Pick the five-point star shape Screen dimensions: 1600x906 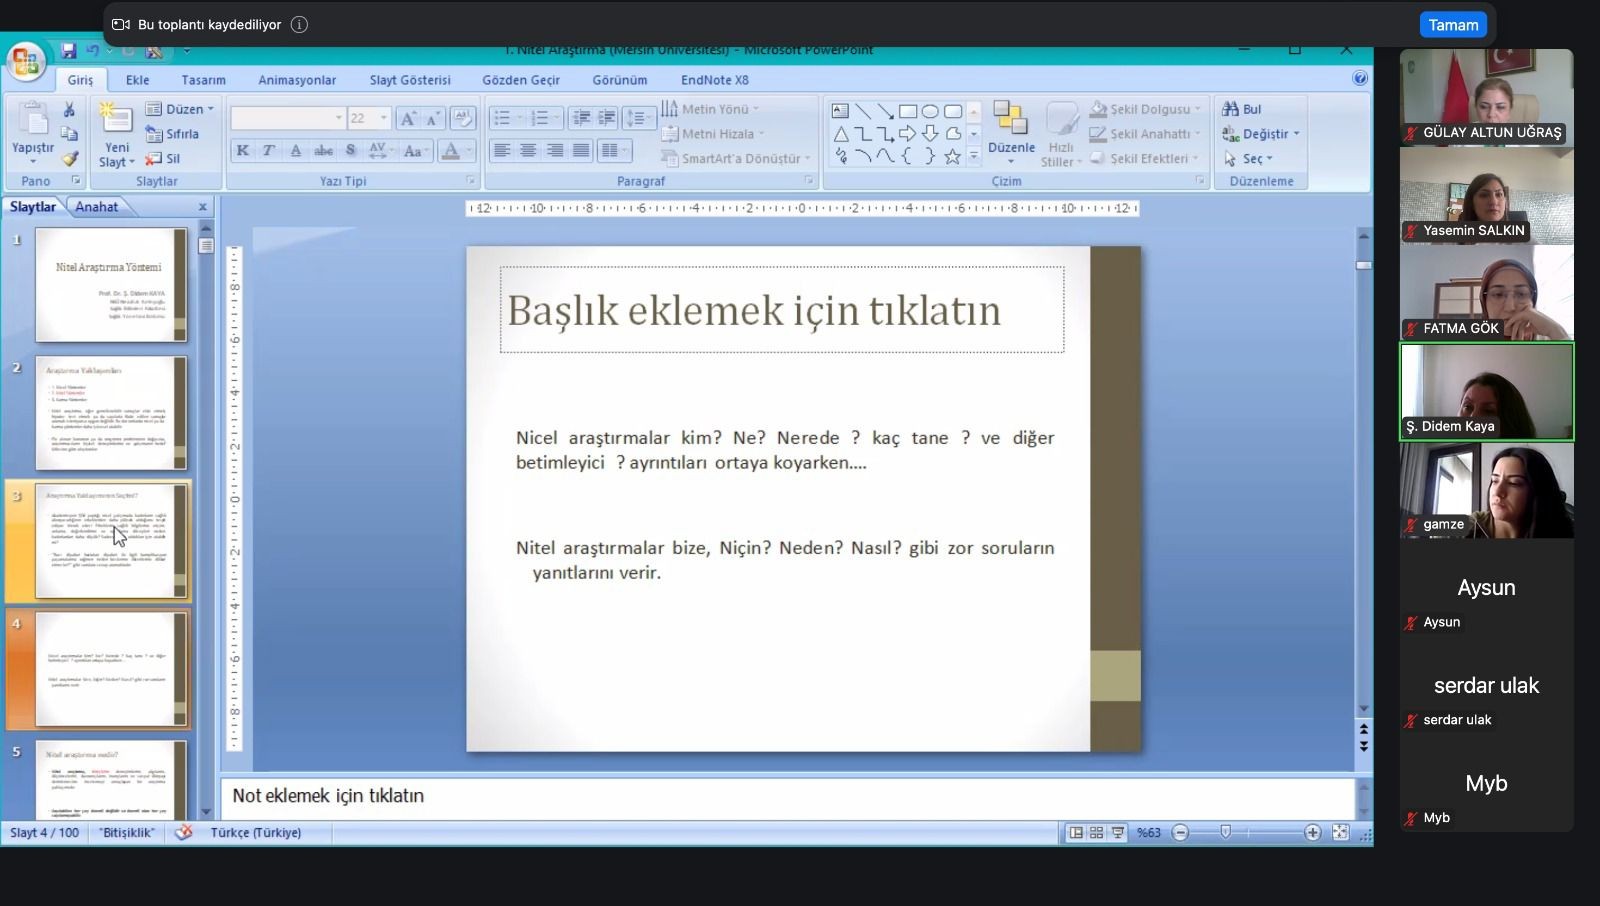coord(952,157)
